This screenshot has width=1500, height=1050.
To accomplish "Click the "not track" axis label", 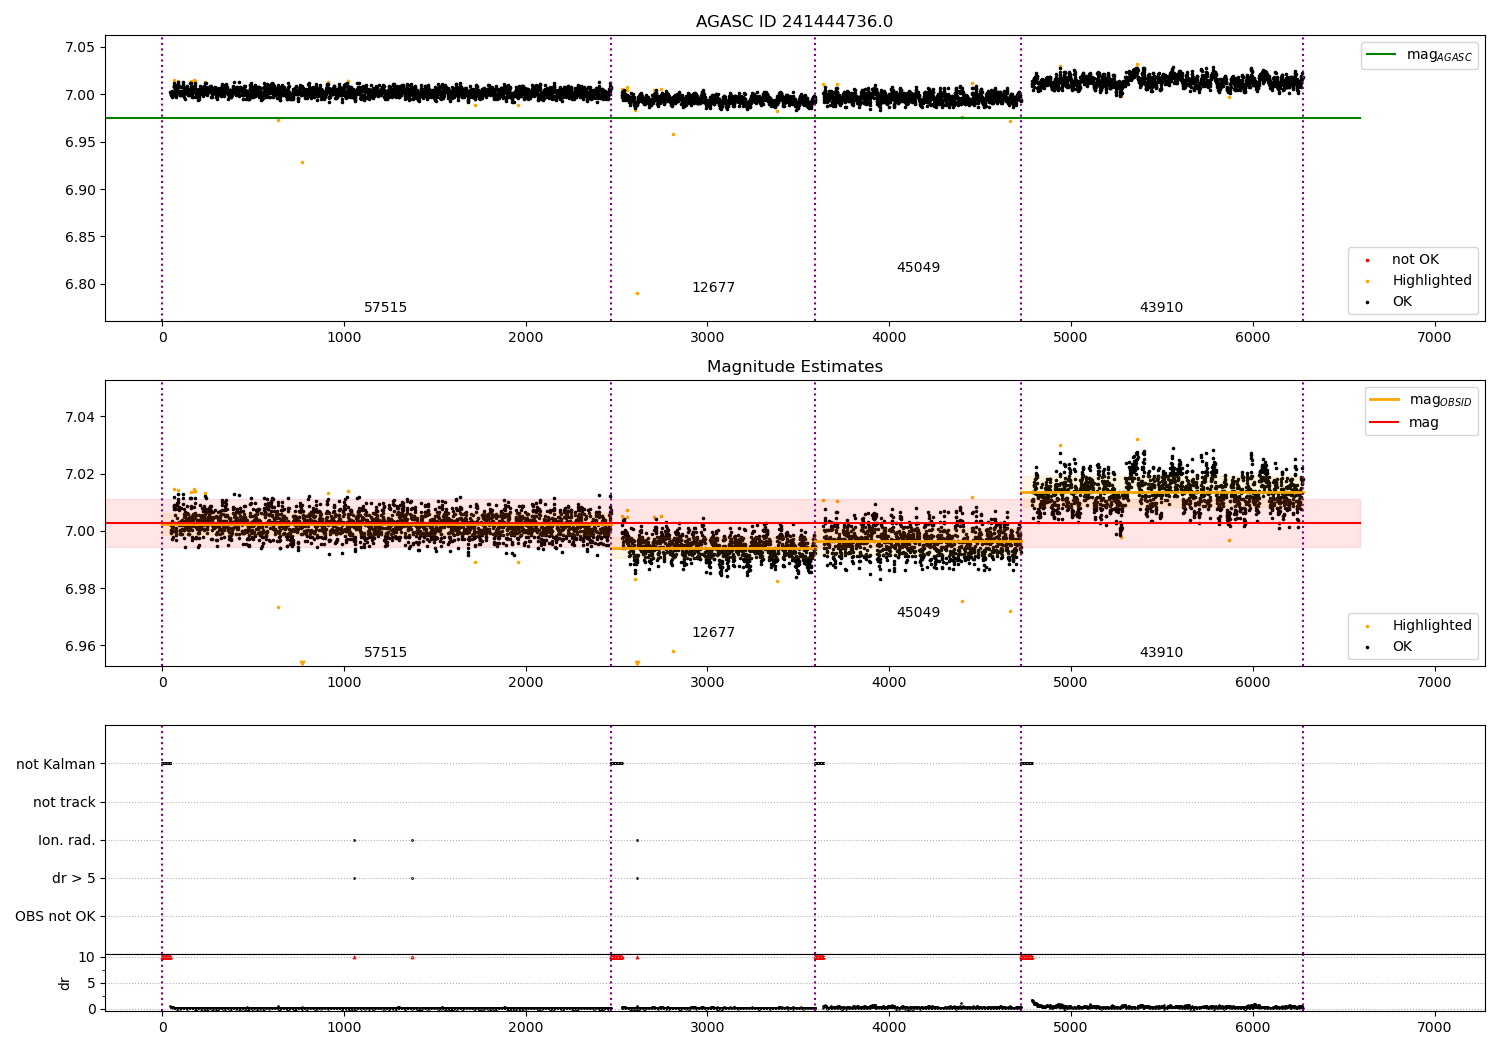I will pyautogui.click(x=64, y=802).
